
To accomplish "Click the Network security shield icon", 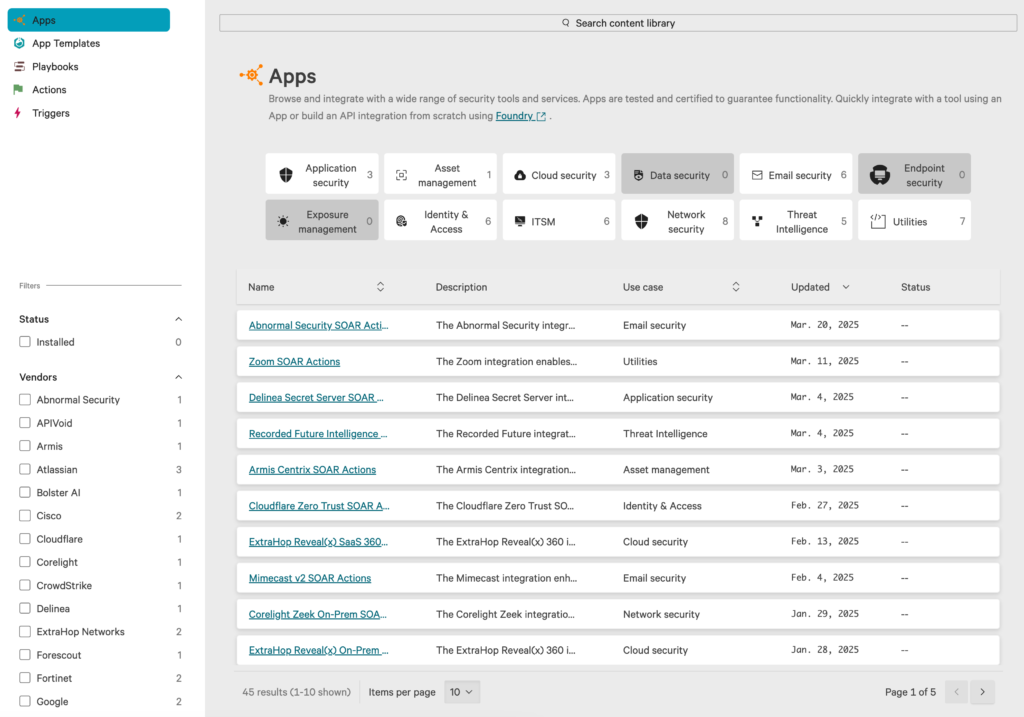I will [641, 221].
